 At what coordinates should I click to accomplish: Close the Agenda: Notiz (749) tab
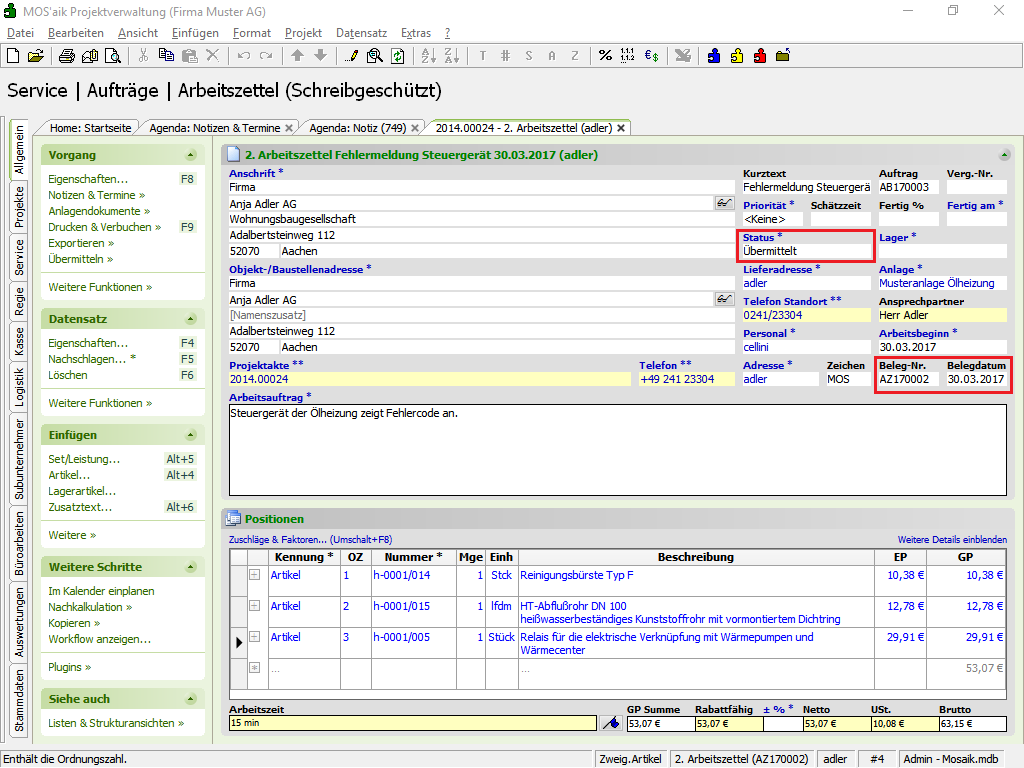[x=417, y=128]
